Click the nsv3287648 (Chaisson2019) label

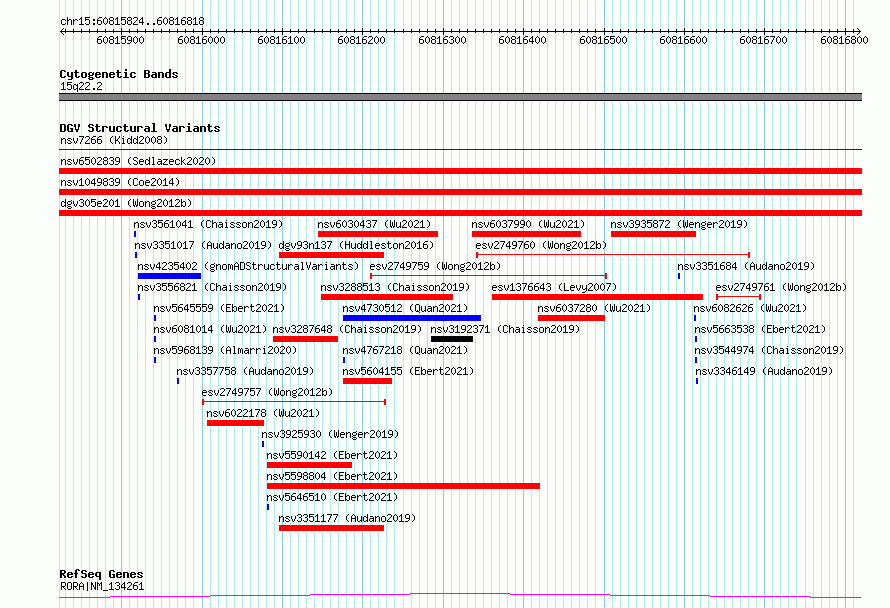[347, 329]
